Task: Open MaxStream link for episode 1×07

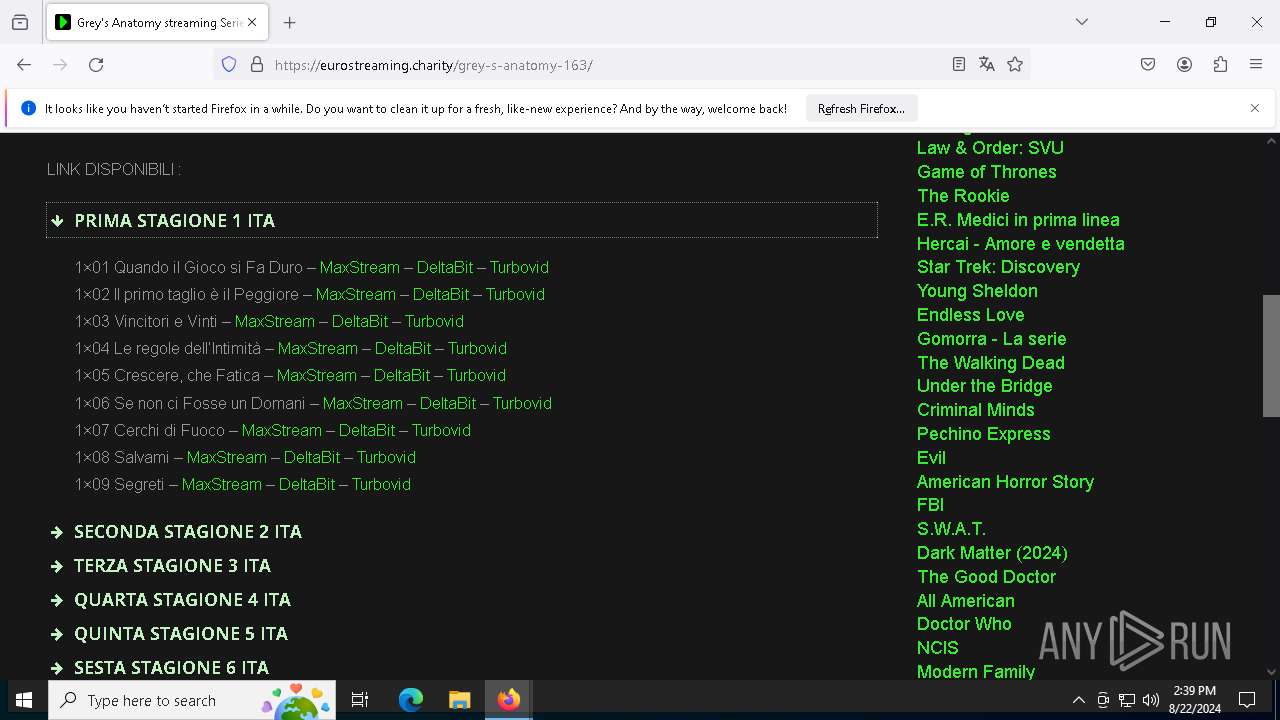Action: (x=282, y=430)
